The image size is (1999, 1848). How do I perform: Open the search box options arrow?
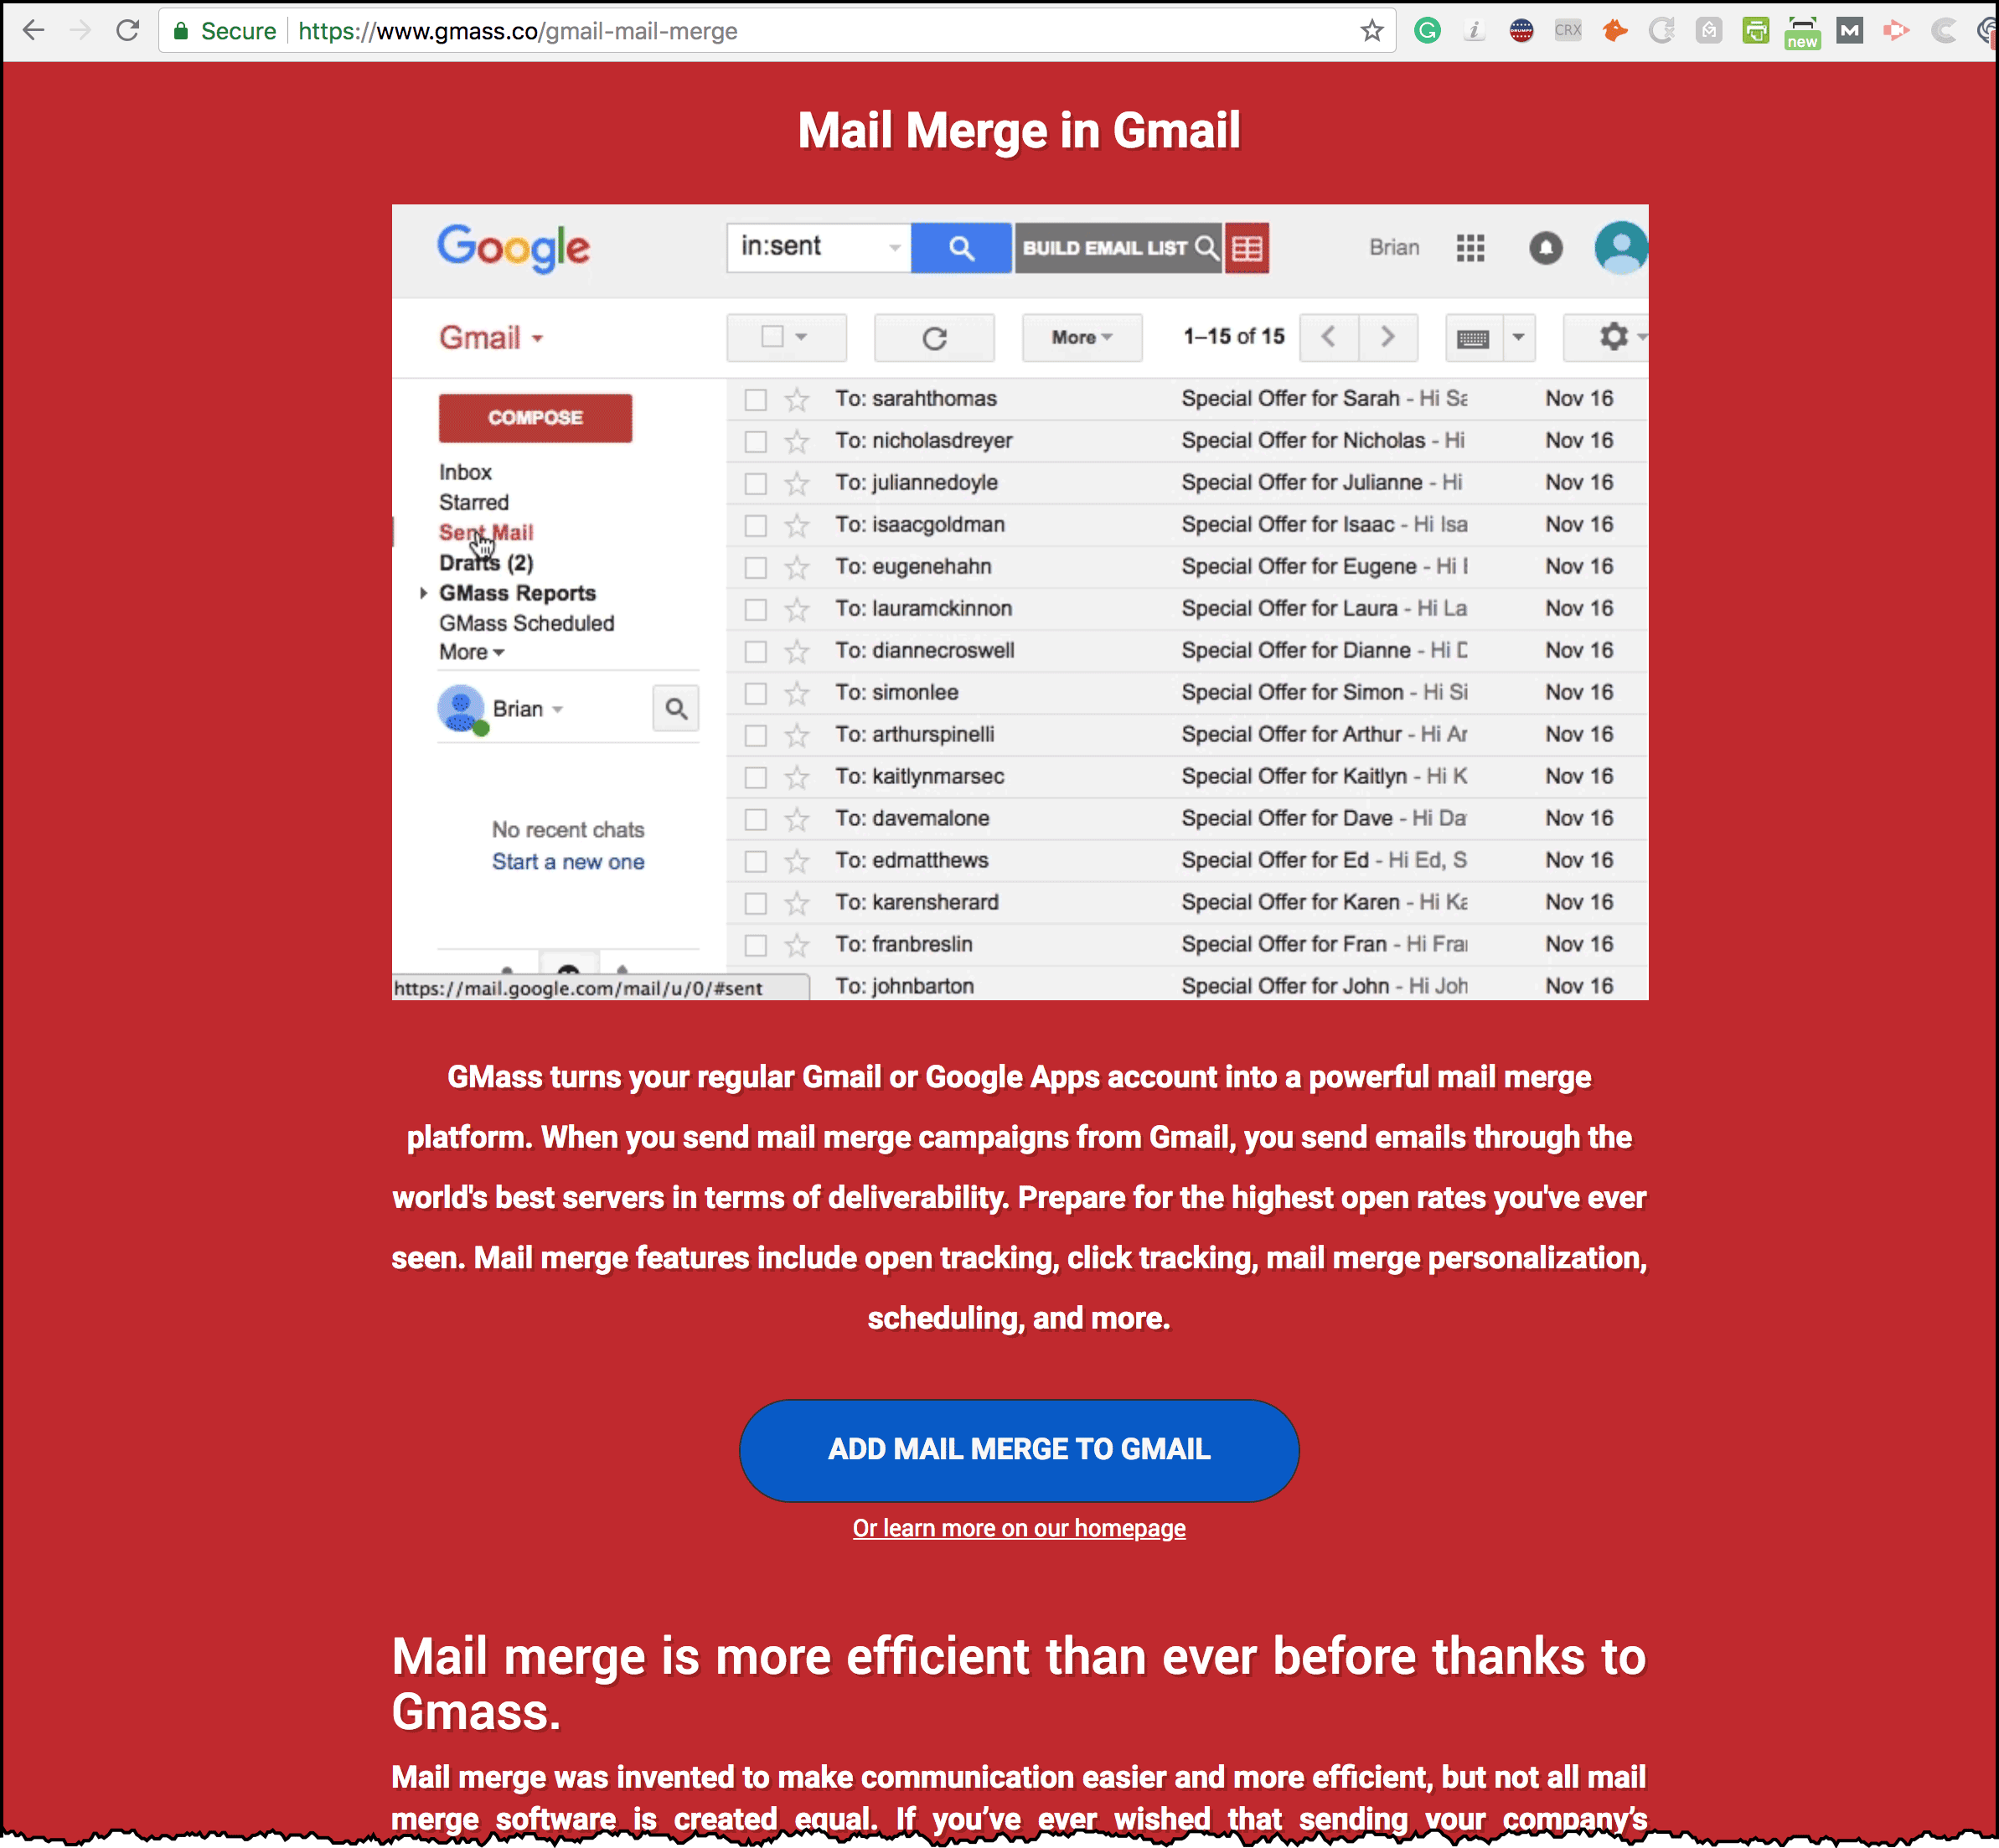point(895,247)
